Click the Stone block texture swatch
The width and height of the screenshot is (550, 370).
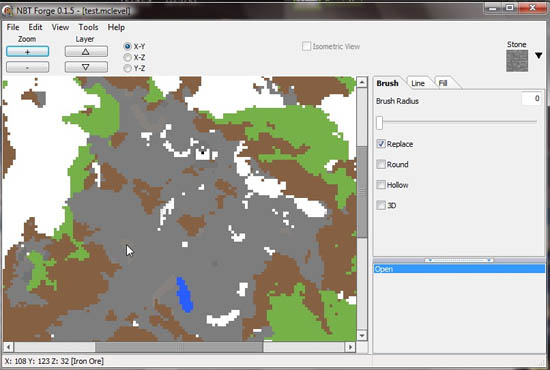[517, 61]
